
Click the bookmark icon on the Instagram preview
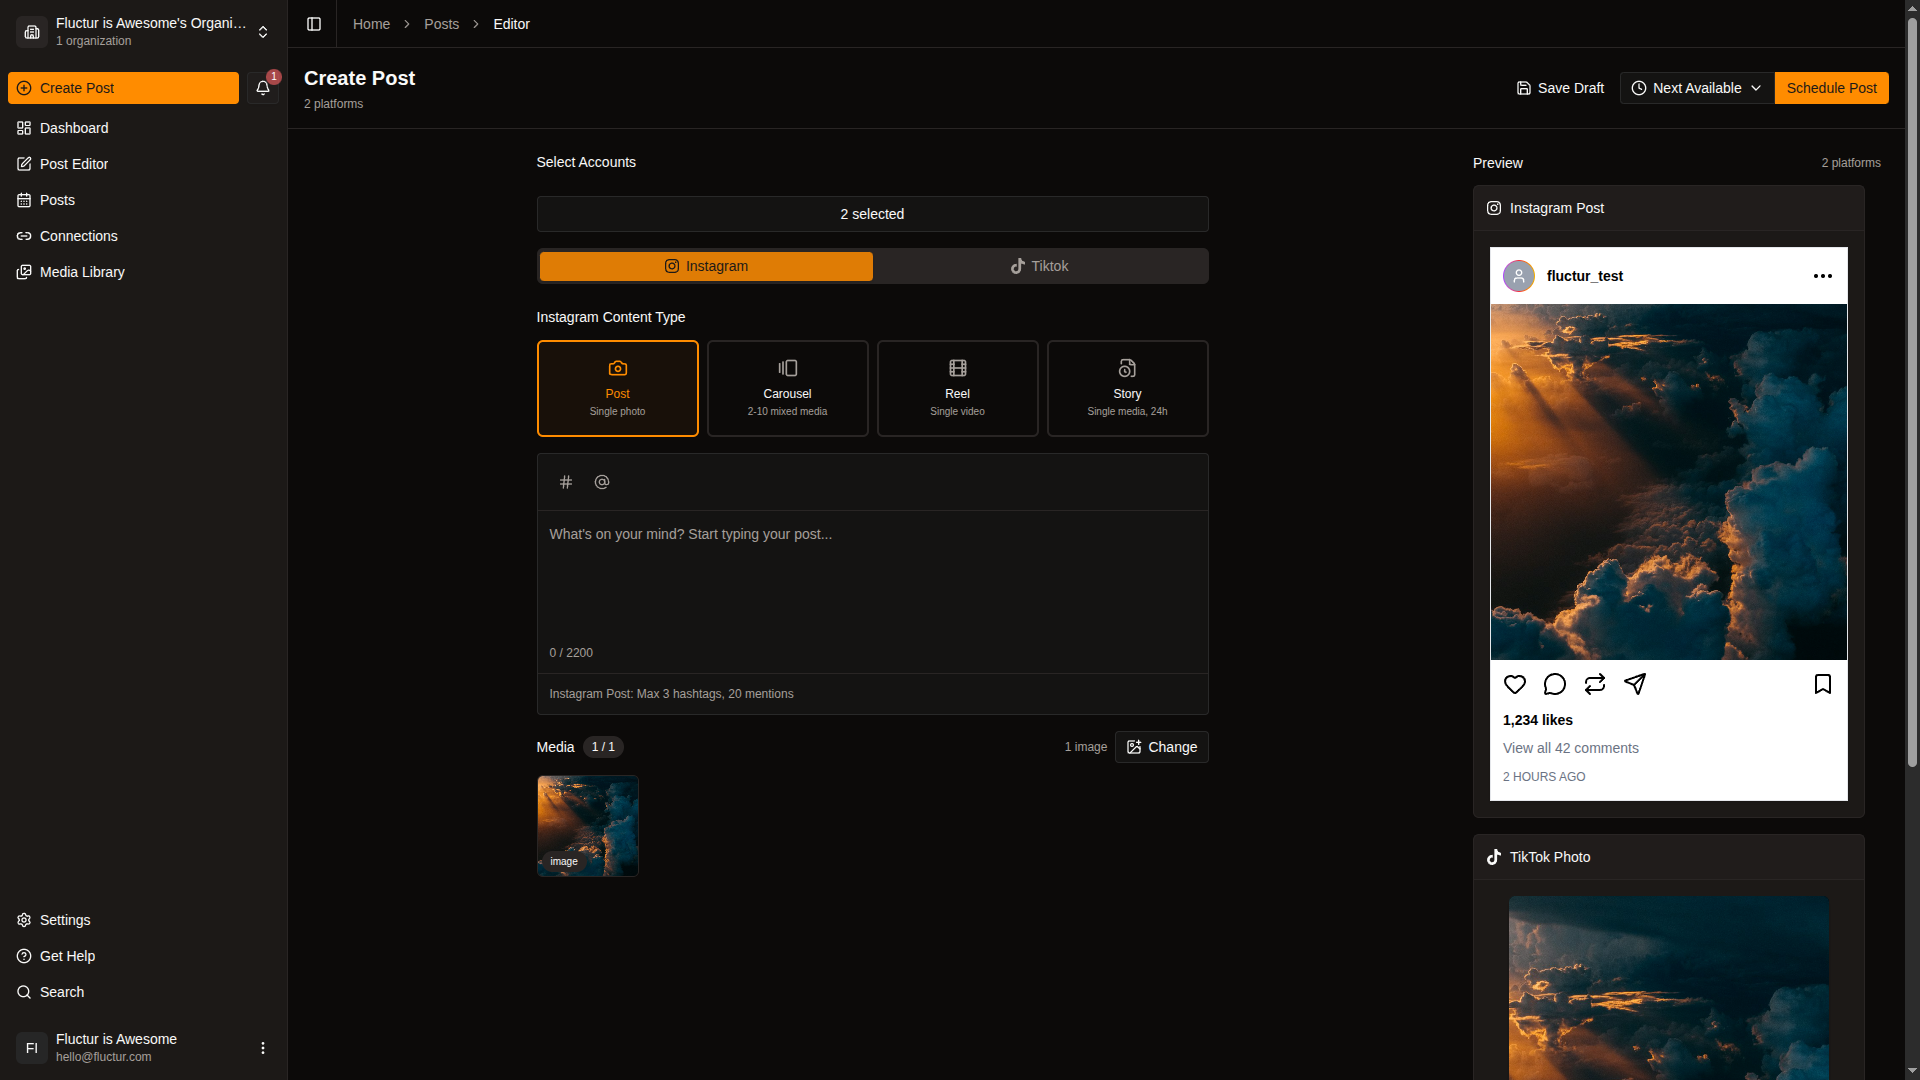tap(1822, 684)
